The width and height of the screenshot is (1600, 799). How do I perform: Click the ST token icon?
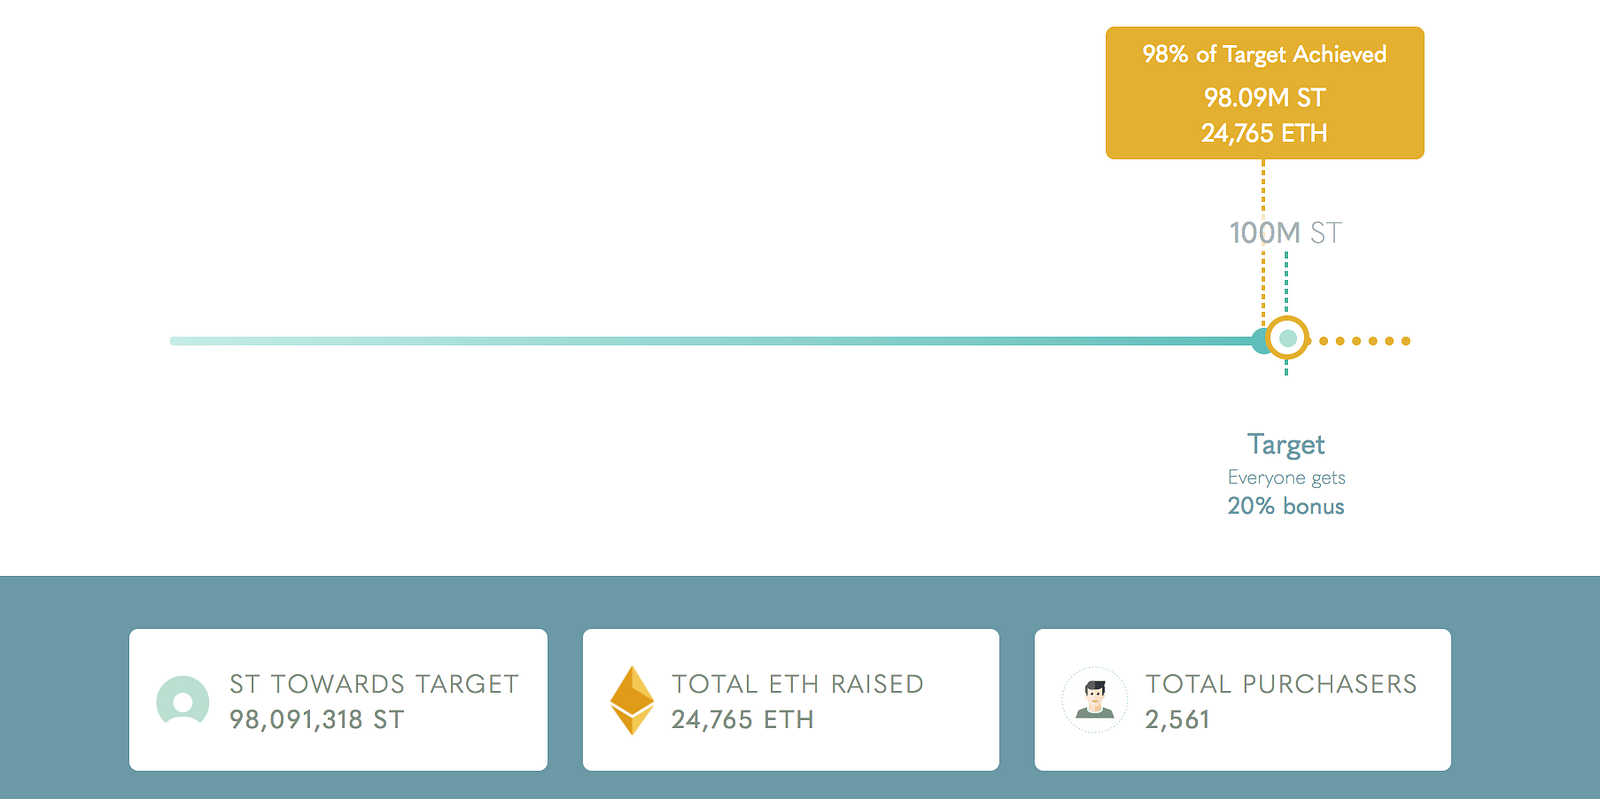point(183,701)
